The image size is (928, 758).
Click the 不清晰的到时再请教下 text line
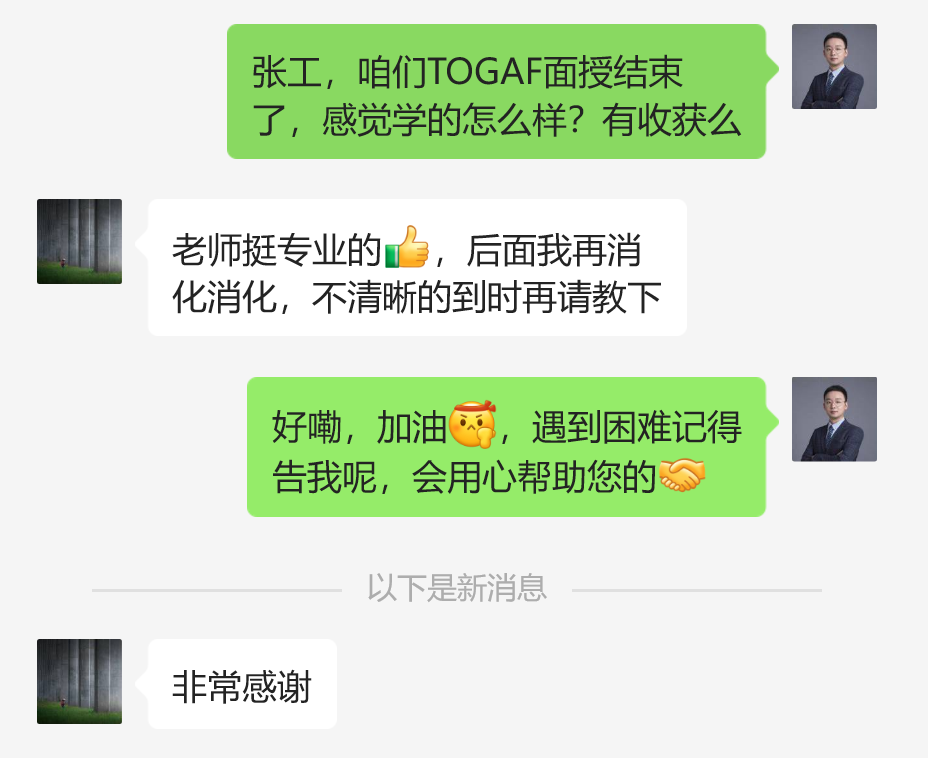pyautogui.click(x=486, y=297)
